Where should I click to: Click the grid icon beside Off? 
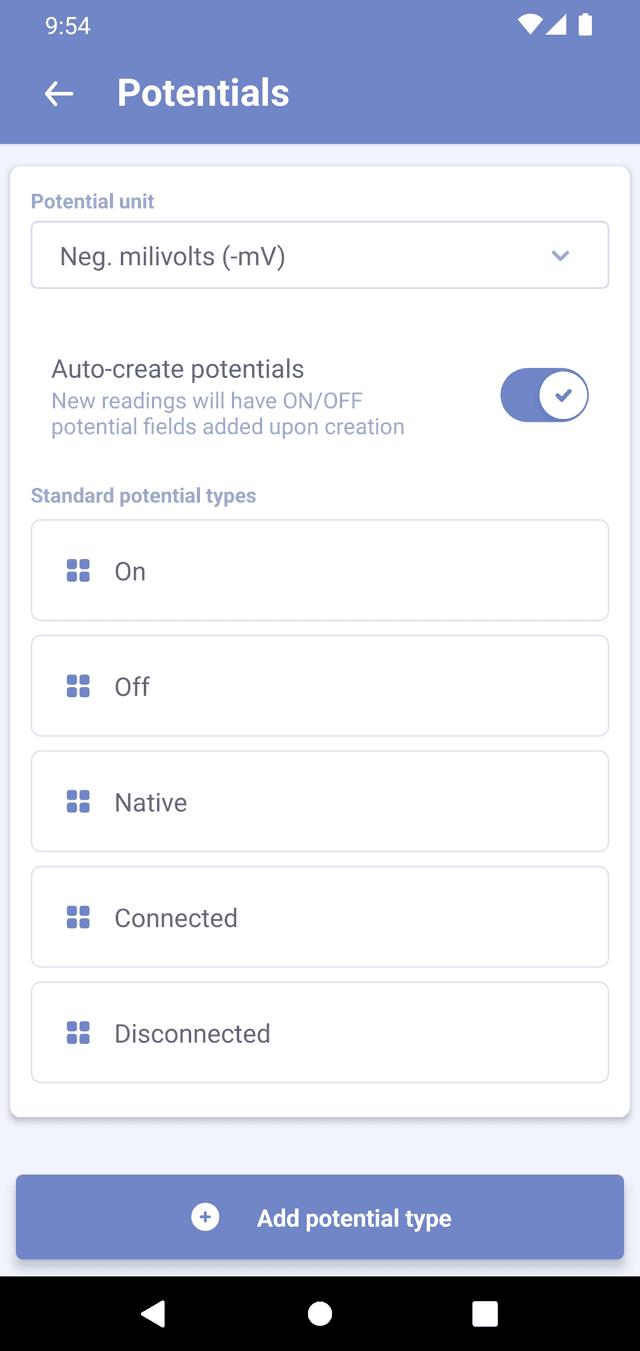point(78,686)
